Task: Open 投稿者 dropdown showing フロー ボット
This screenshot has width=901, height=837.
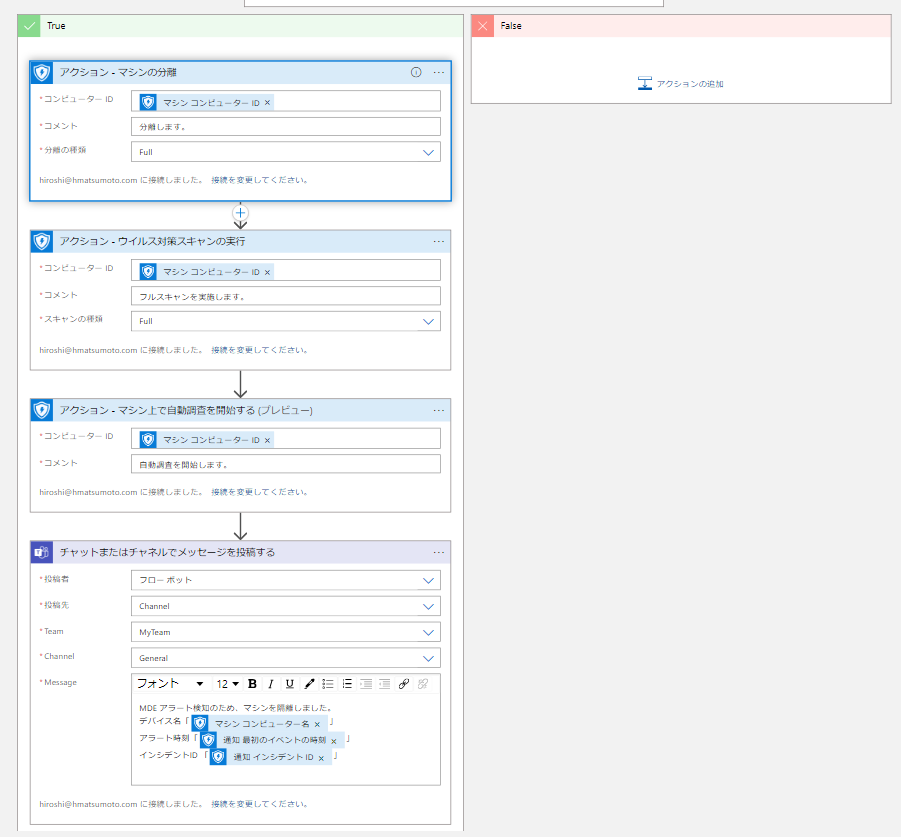Action: 286,580
